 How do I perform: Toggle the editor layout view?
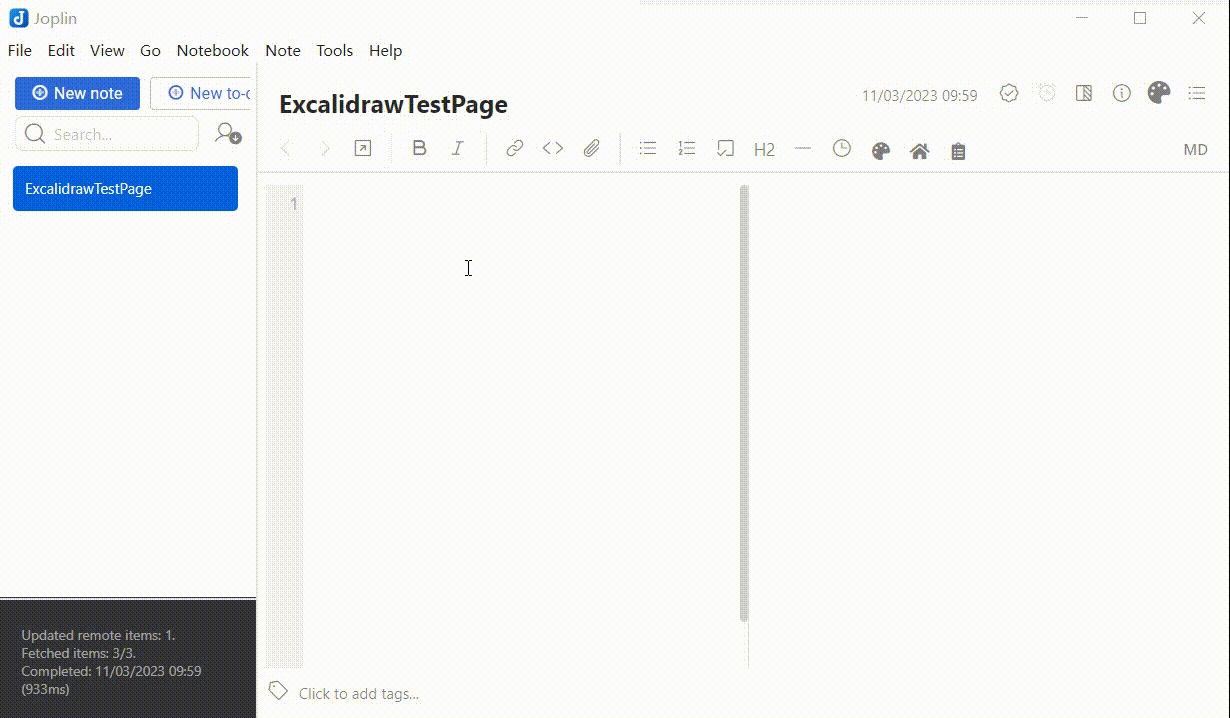coord(1083,93)
